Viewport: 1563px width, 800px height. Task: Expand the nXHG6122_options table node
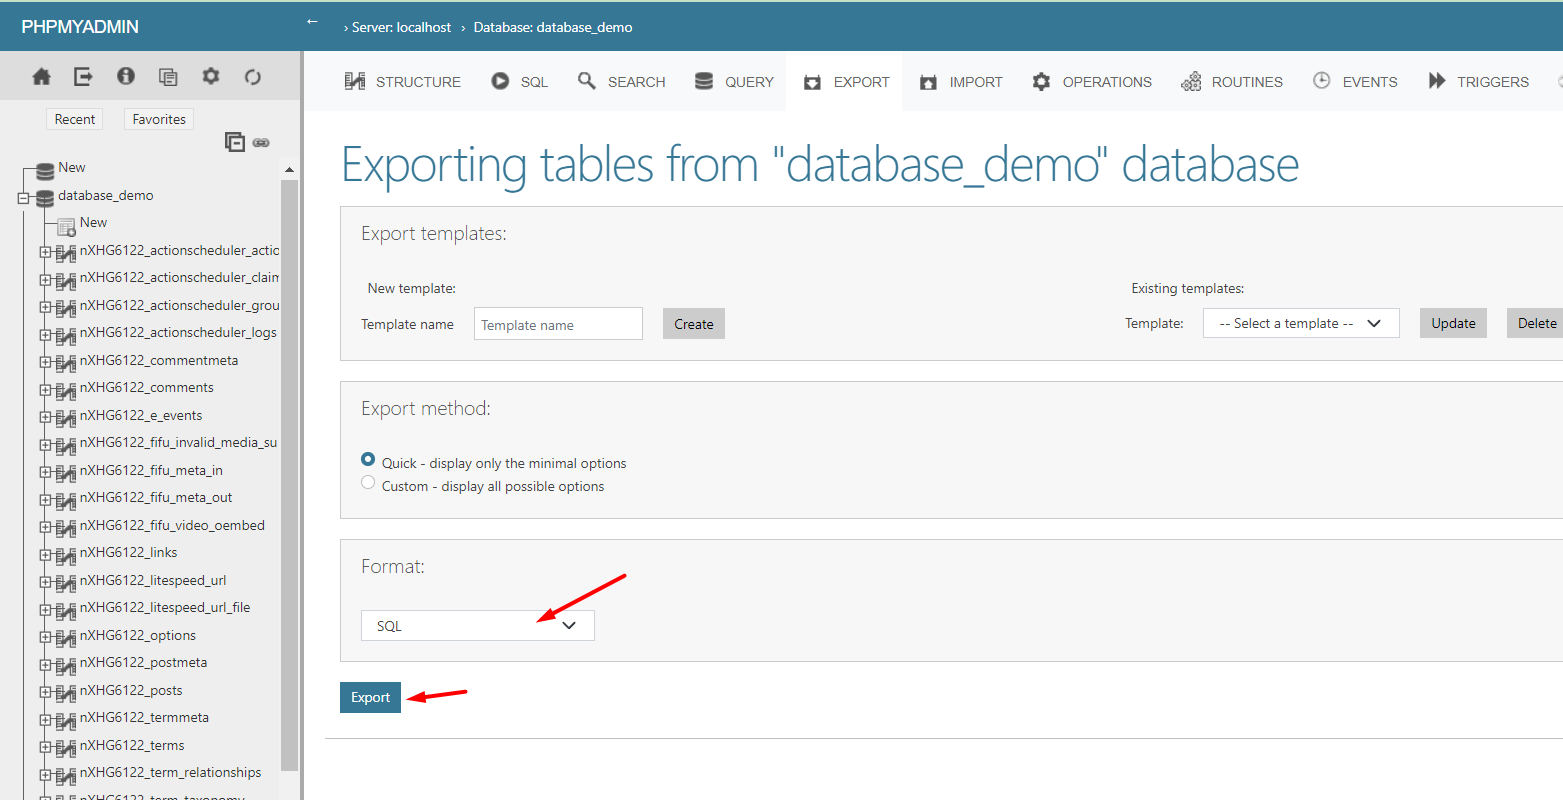point(45,637)
